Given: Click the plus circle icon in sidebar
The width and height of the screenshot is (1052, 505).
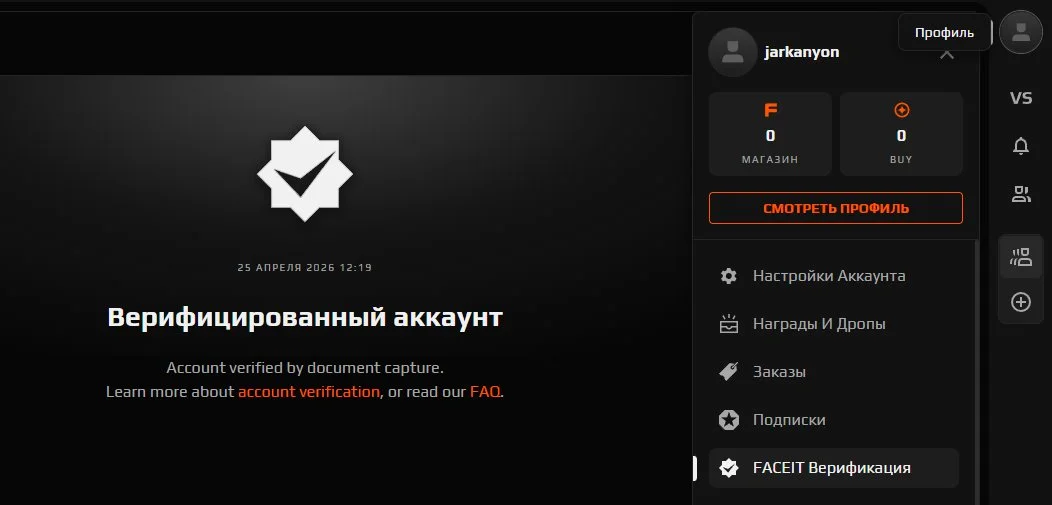Looking at the screenshot, I should [1020, 302].
